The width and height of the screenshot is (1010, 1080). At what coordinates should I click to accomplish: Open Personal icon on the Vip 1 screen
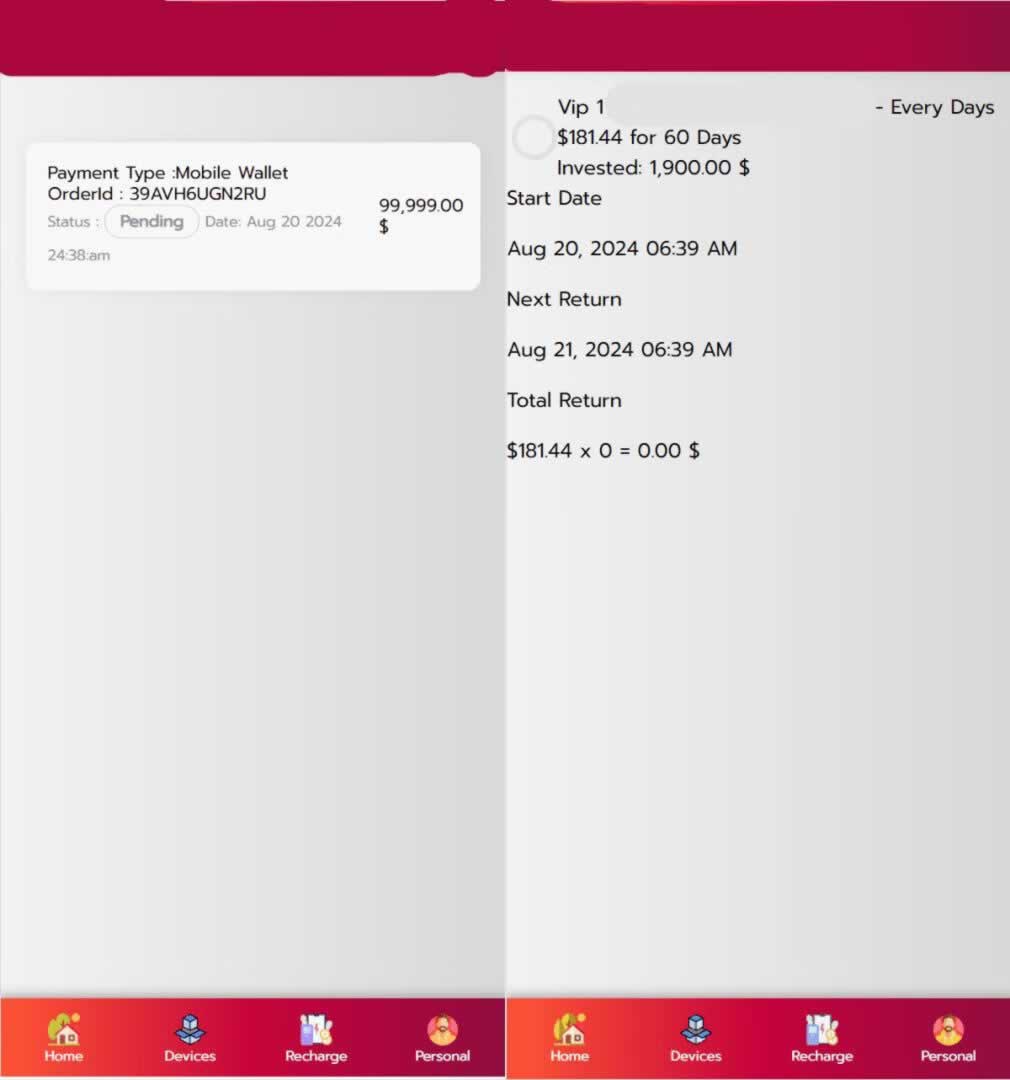(948, 1037)
